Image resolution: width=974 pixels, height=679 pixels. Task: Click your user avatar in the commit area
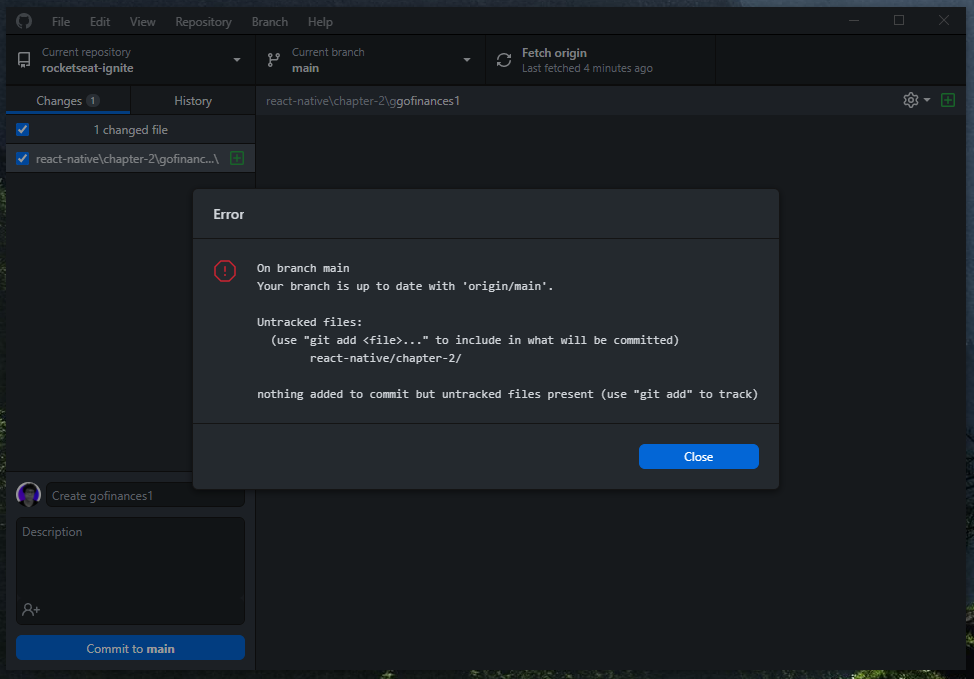click(x=28, y=494)
